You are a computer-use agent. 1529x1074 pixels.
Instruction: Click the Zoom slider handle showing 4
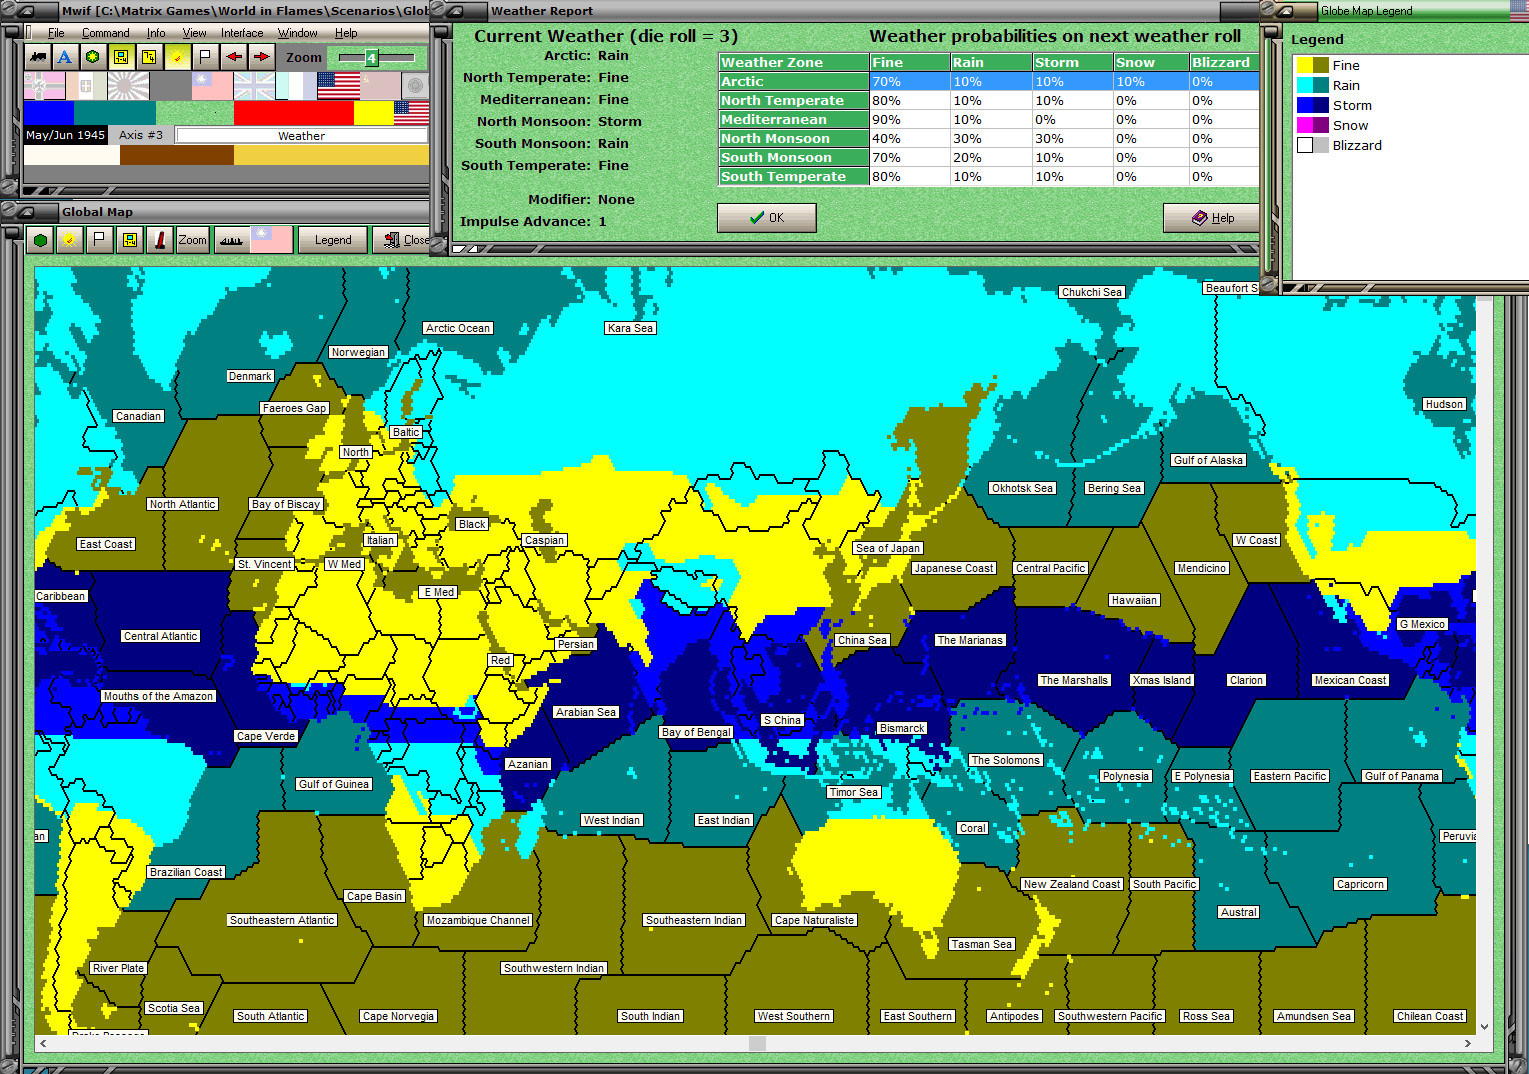click(x=371, y=58)
